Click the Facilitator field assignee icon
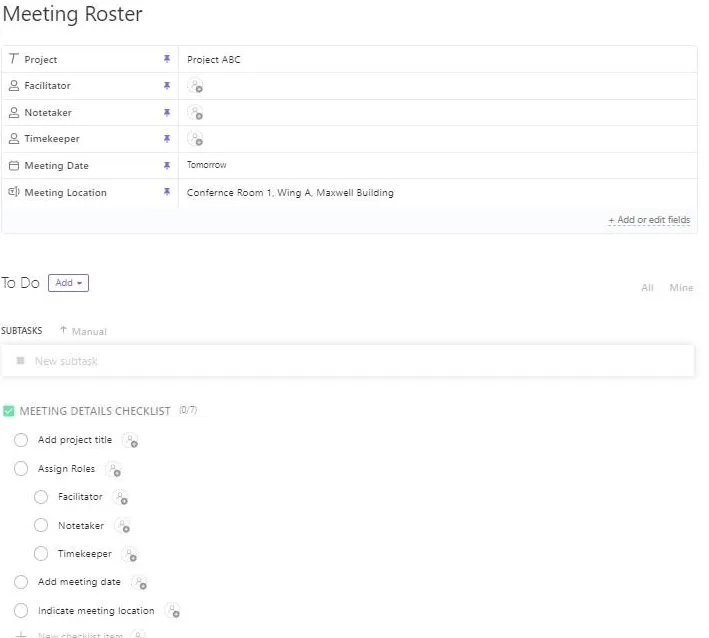This screenshot has height=638, width=709. (x=195, y=86)
